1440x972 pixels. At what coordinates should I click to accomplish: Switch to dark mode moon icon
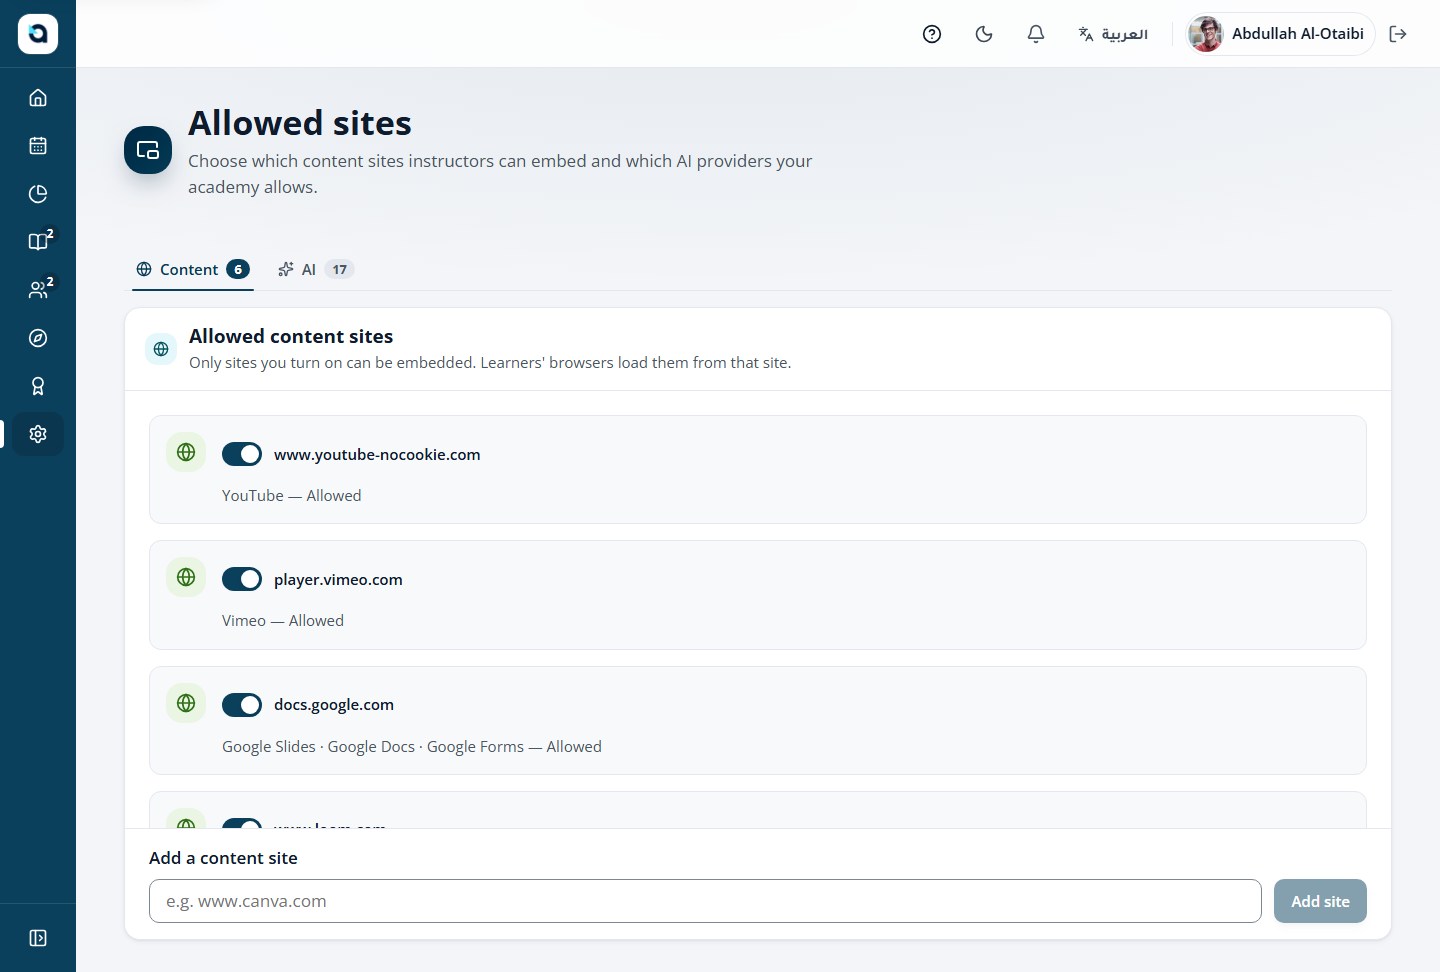[984, 34]
